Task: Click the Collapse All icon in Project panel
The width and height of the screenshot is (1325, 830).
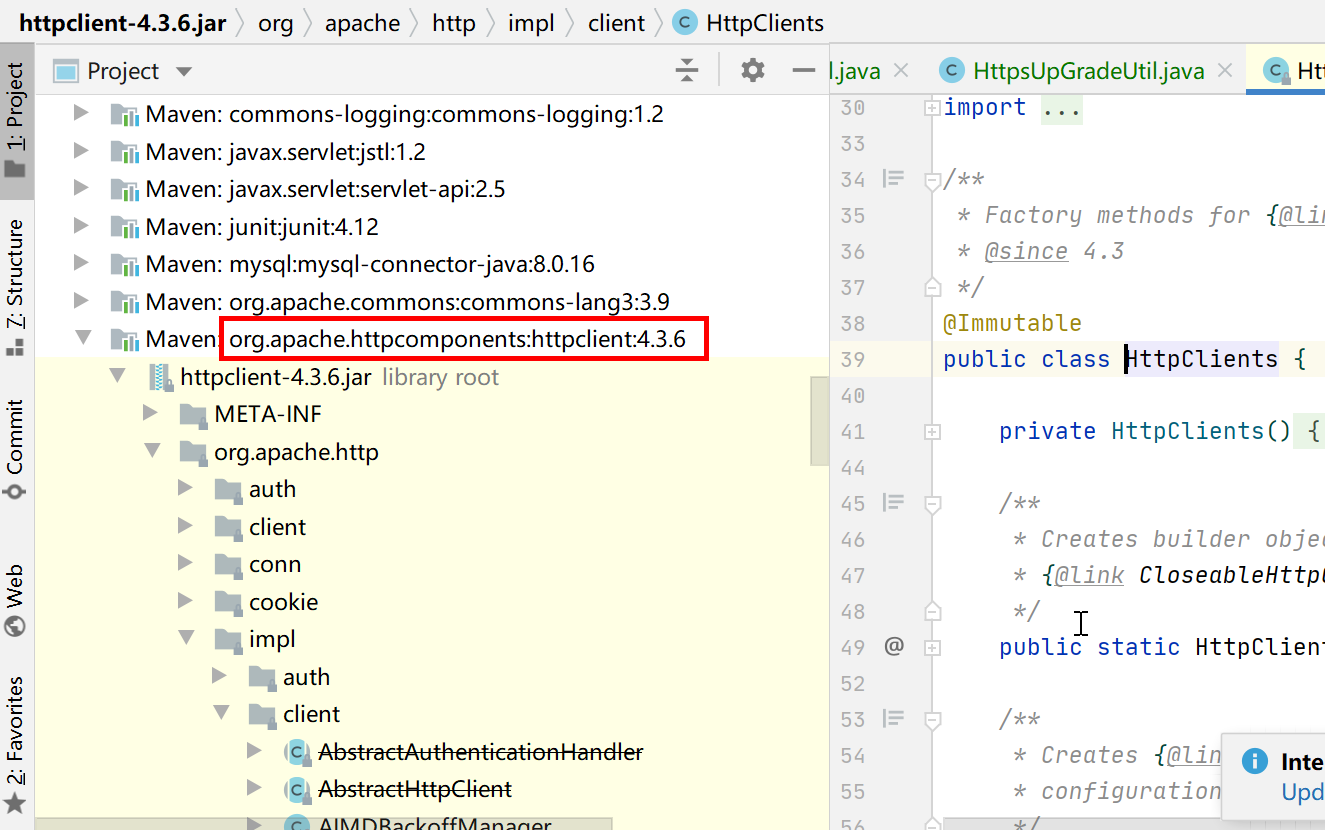Action: point(686,70)
